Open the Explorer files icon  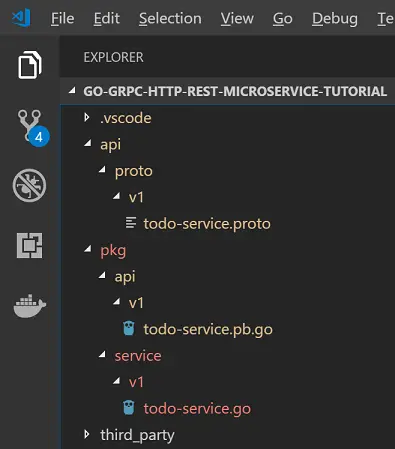[30, 65]
